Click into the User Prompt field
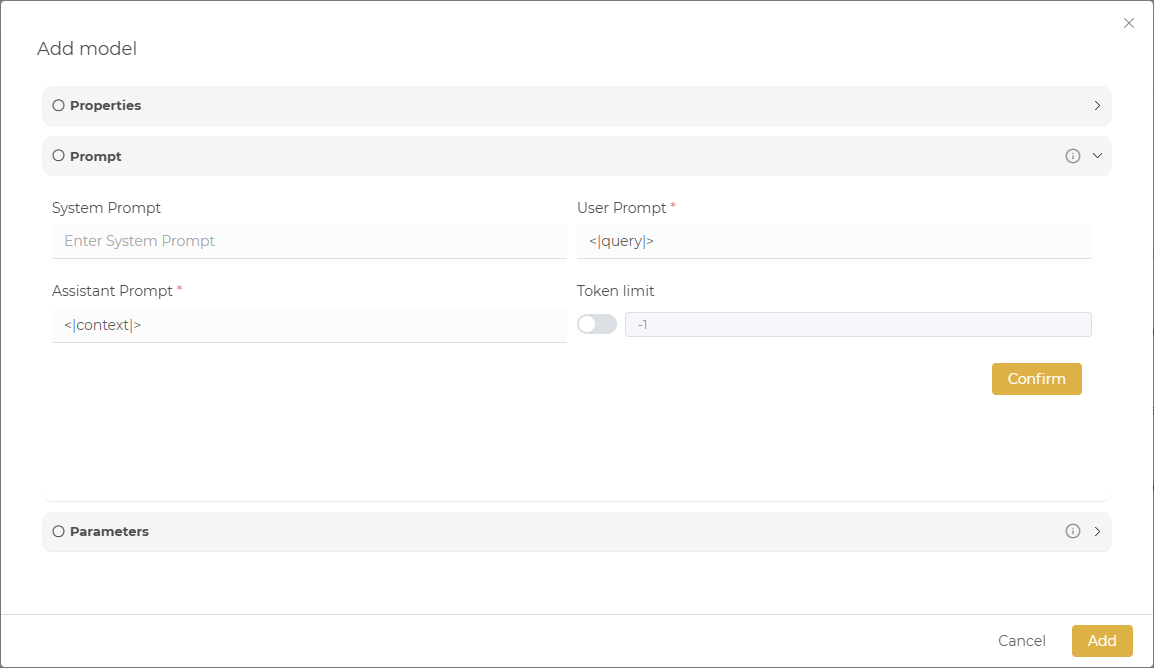The height and width of the screenshot is (668, 1154). (x=833, y=241)
